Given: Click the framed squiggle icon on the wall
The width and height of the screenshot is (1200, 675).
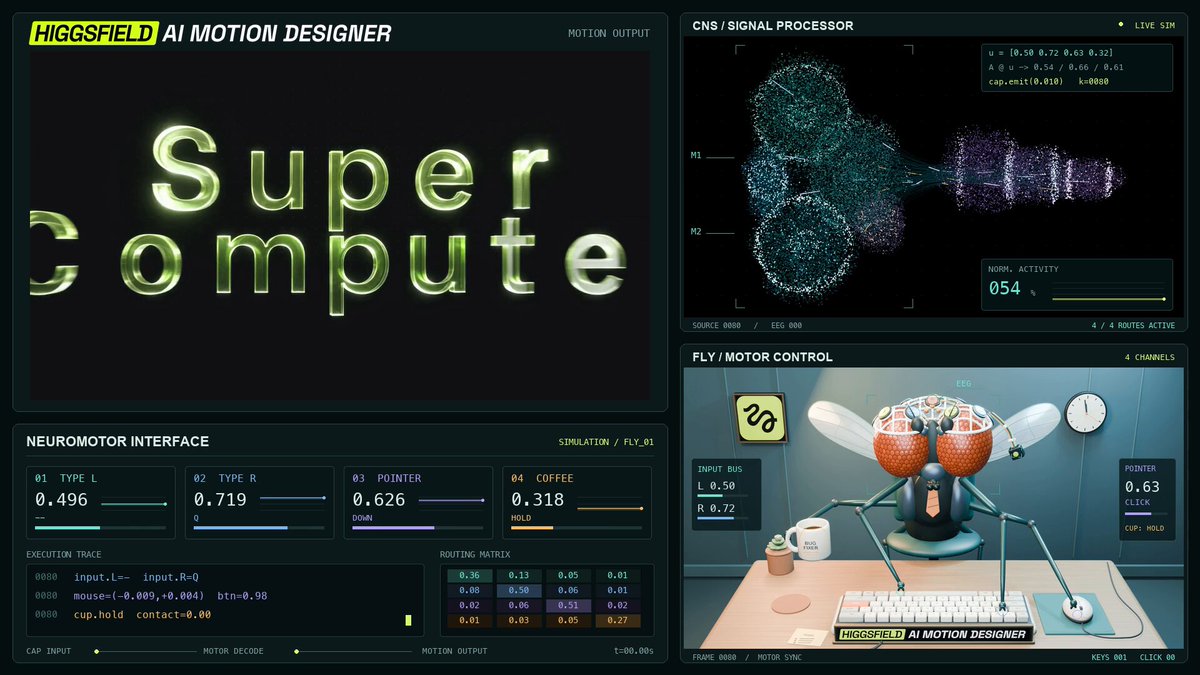Looking at the screenshot, I should coord(759,418).
